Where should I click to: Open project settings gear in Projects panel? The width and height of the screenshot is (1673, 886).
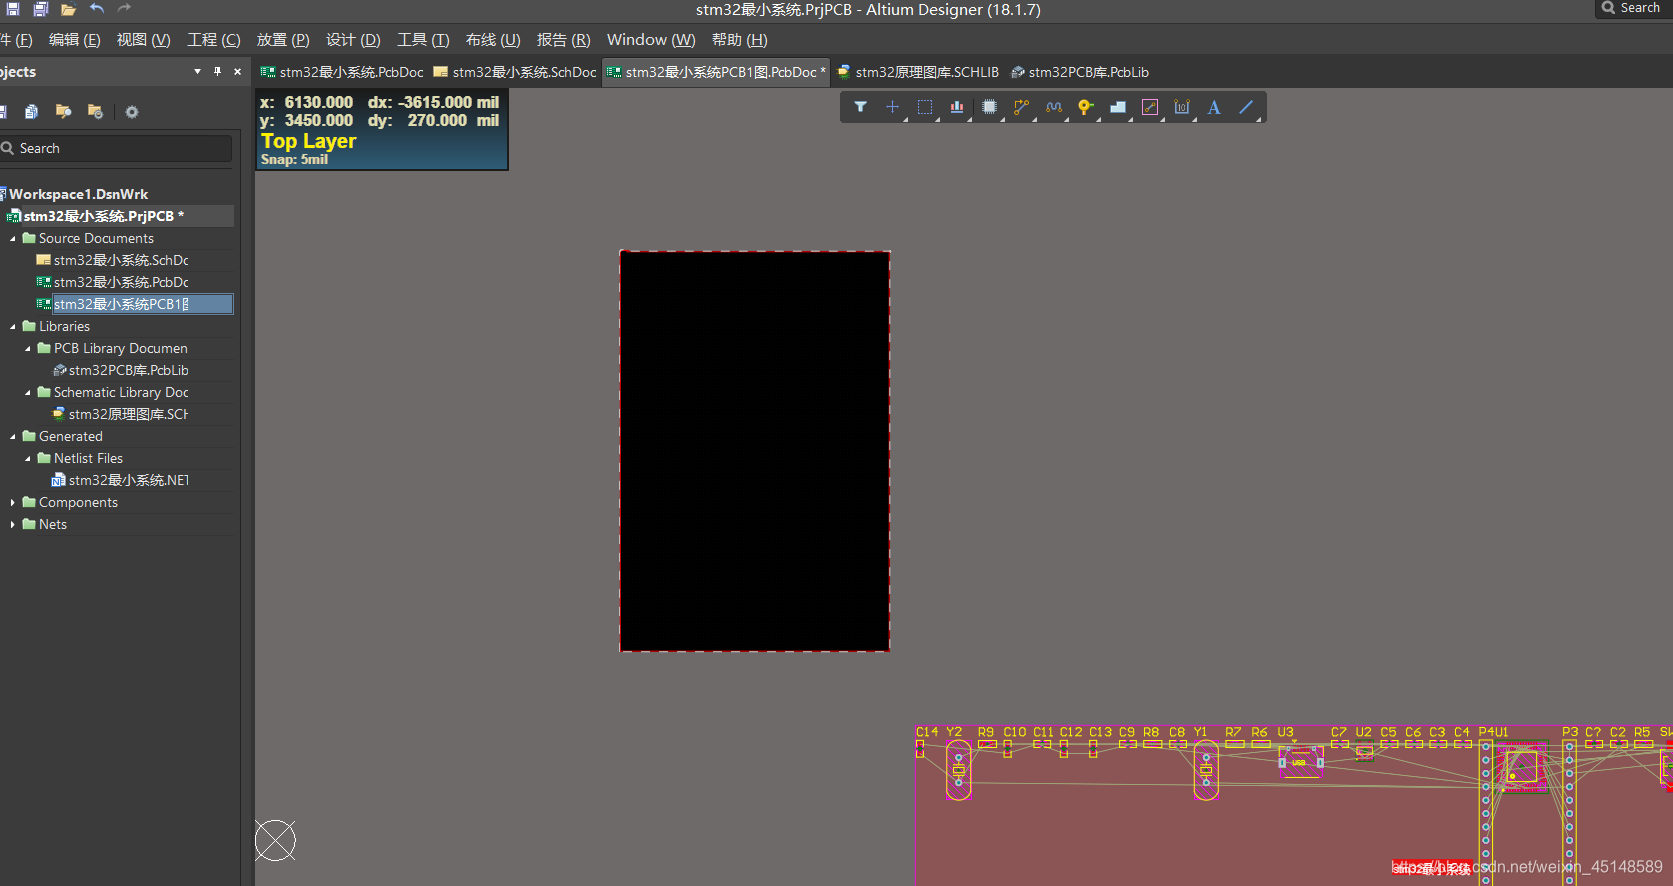point(132,112)
